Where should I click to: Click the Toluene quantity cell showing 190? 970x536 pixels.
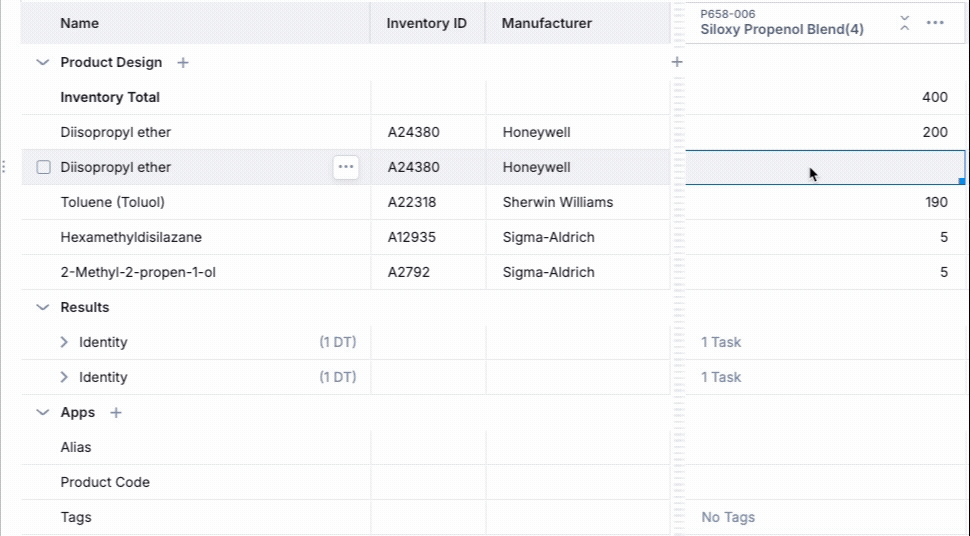pos(825,203)
